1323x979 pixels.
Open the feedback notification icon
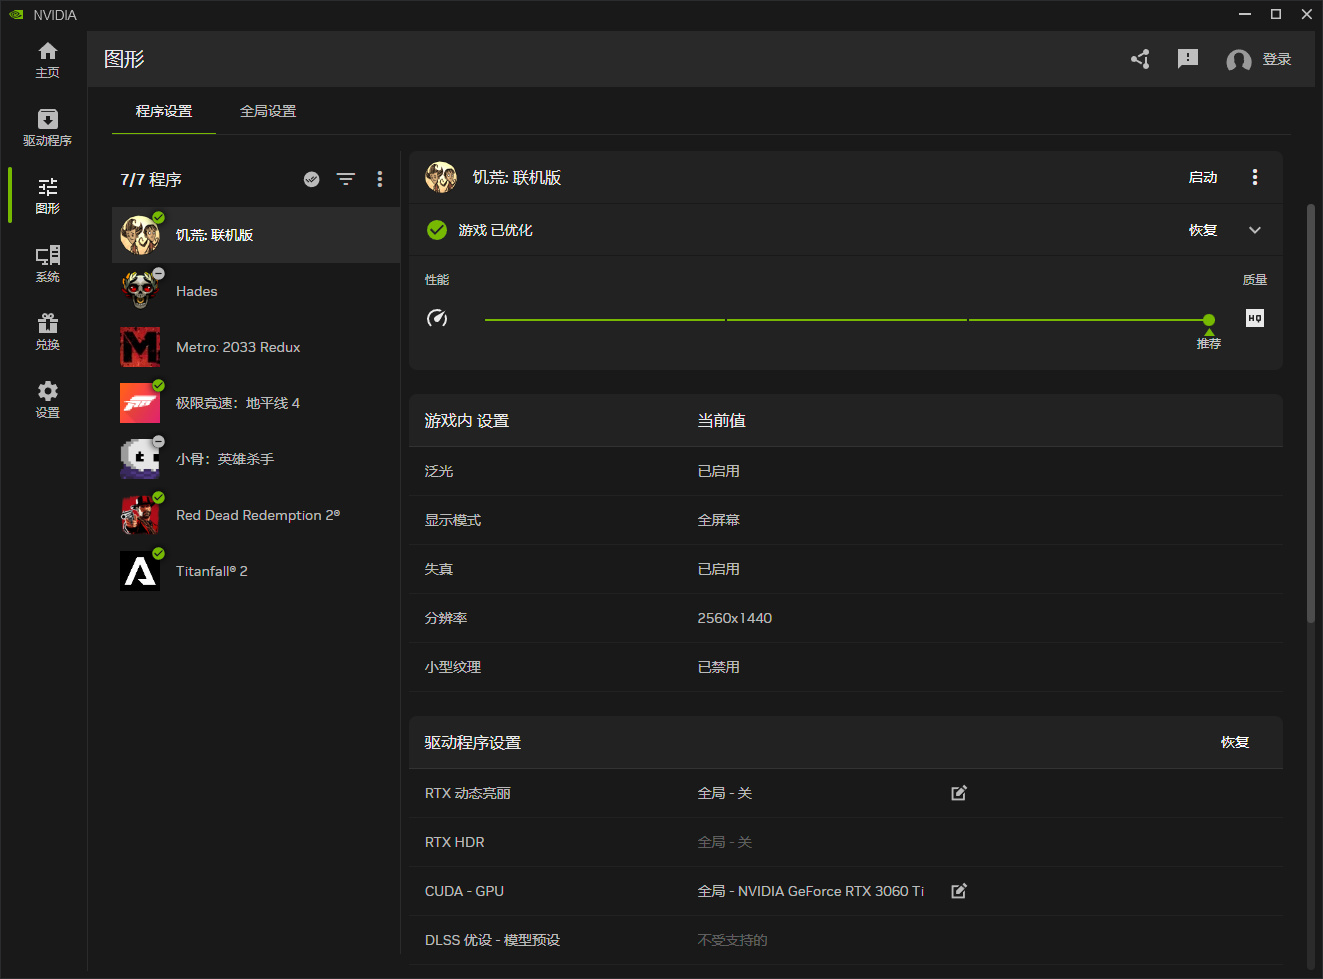(1188, 59)
